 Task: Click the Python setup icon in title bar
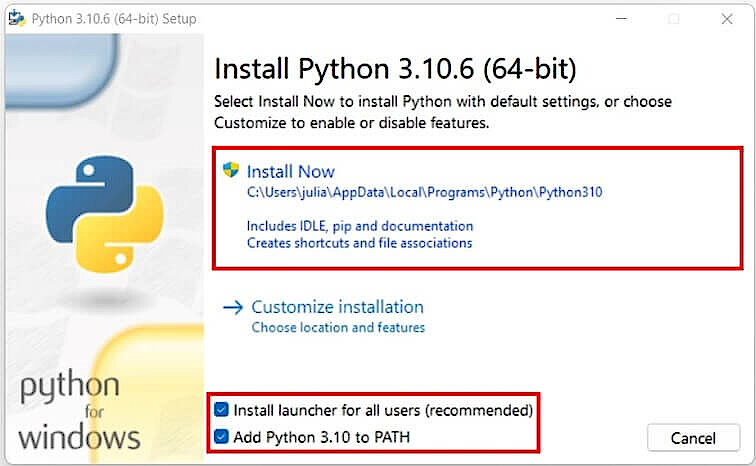16,18
